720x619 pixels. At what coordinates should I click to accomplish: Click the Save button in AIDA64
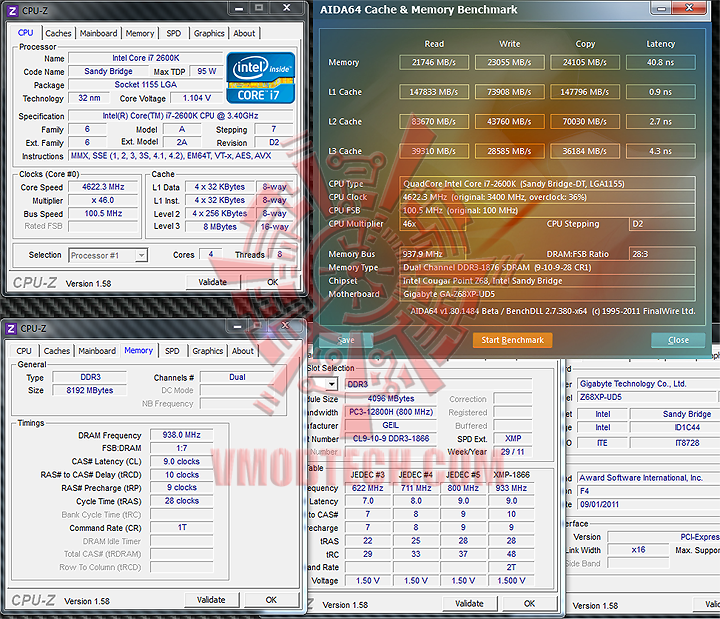(346, 340)
